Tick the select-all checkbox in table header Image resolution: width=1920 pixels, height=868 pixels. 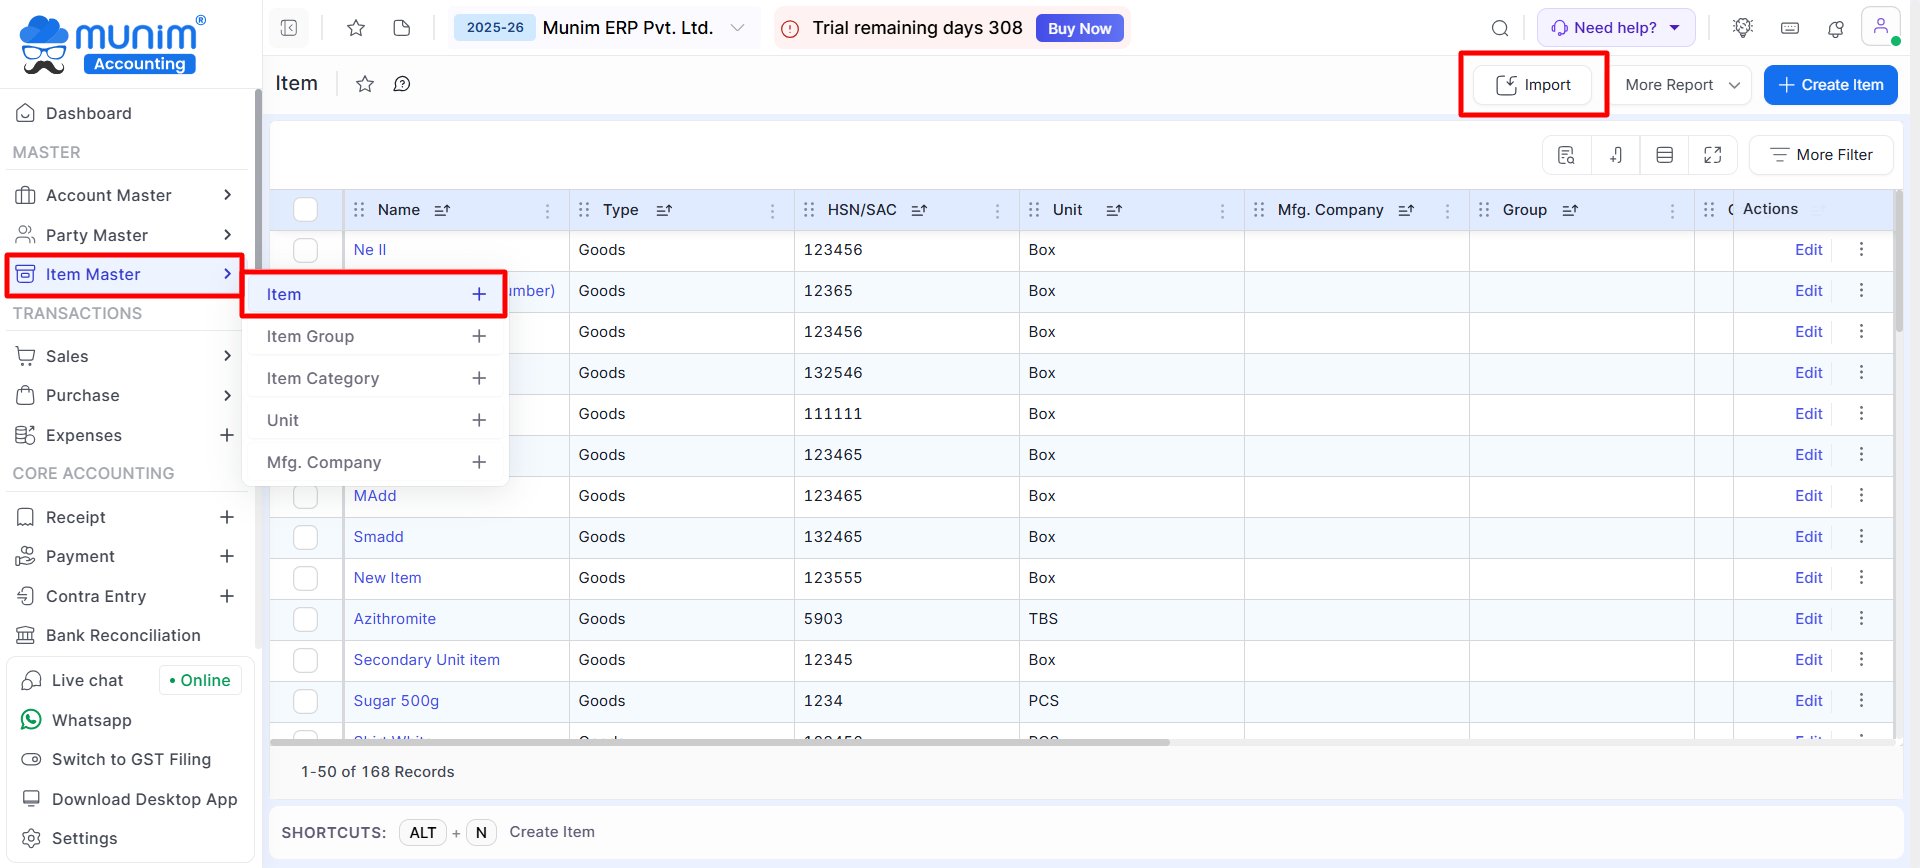point(306,210)
